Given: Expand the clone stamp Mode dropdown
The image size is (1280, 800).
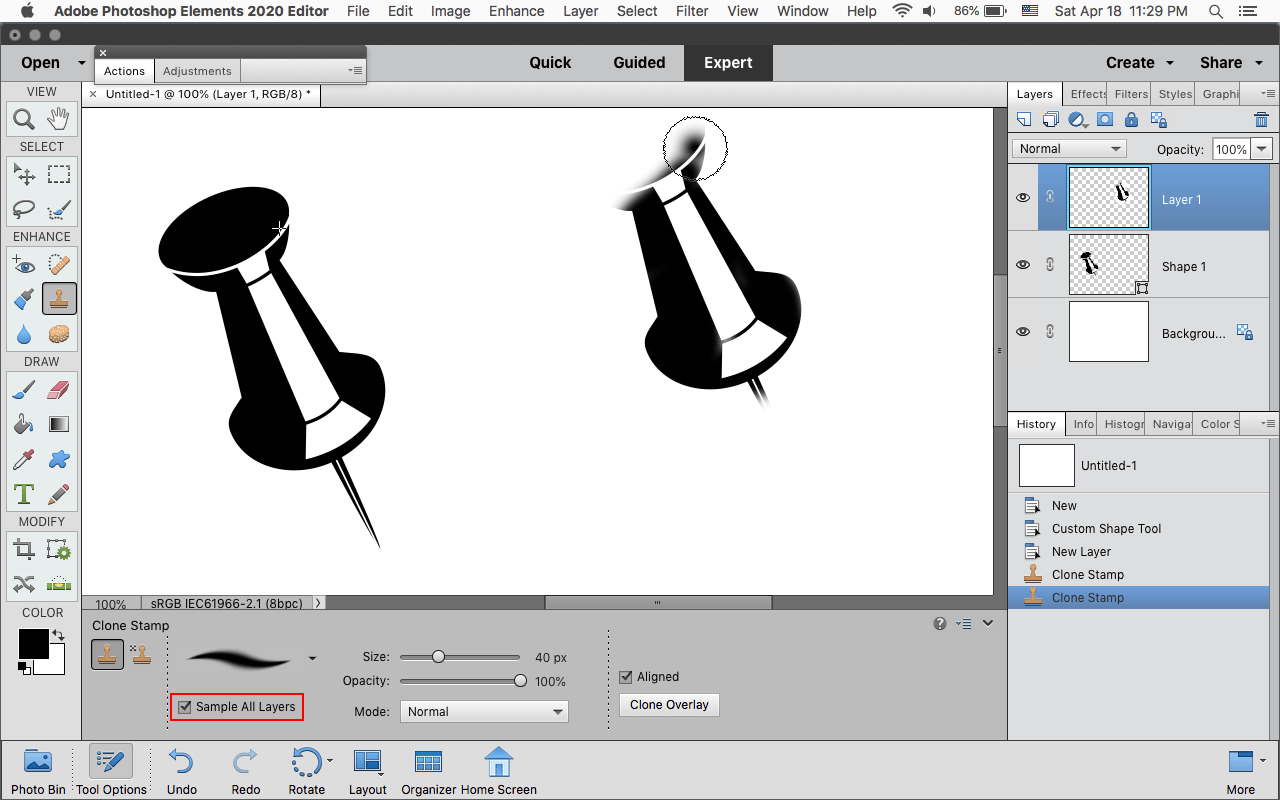Looking at the screenshot, I should pyautogui.click(x=484, y=712).
